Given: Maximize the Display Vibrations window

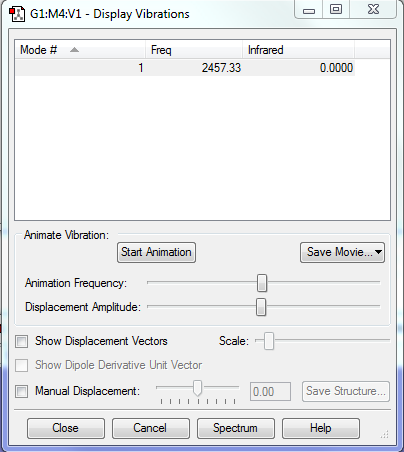Looking at the screenshot, I should tap(336, 10).
